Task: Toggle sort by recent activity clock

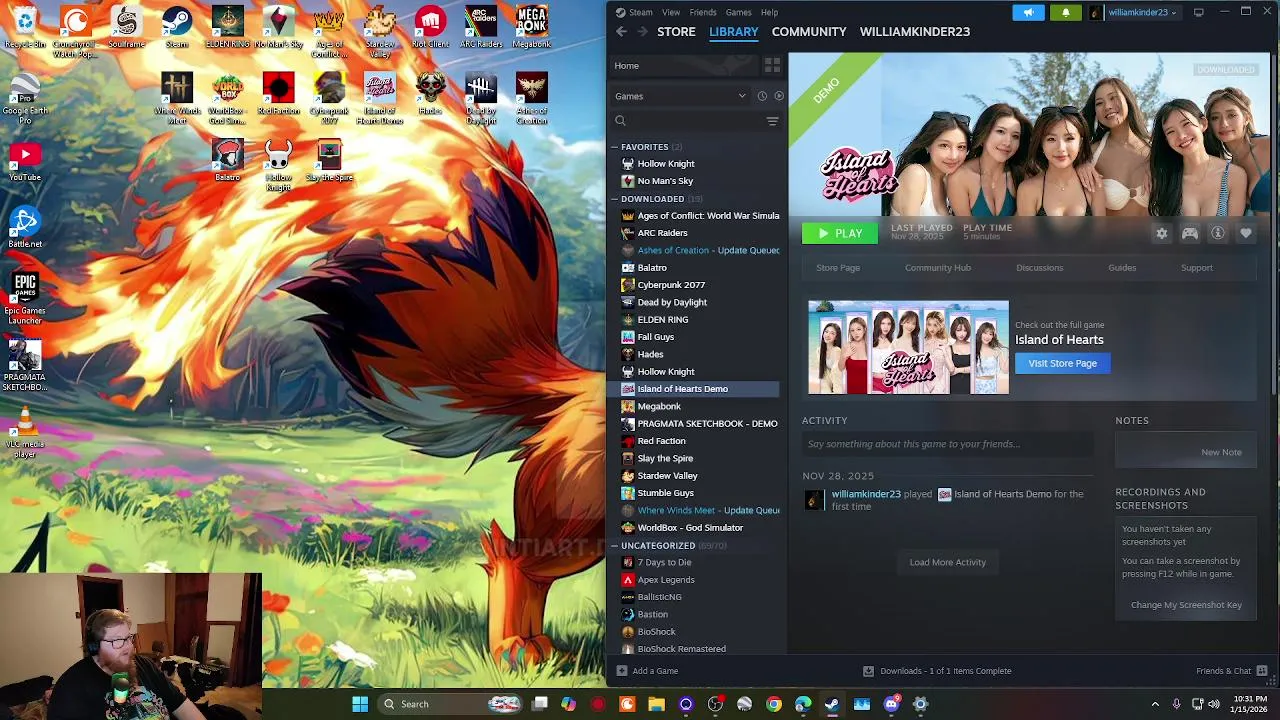Action: coord(762,96)
